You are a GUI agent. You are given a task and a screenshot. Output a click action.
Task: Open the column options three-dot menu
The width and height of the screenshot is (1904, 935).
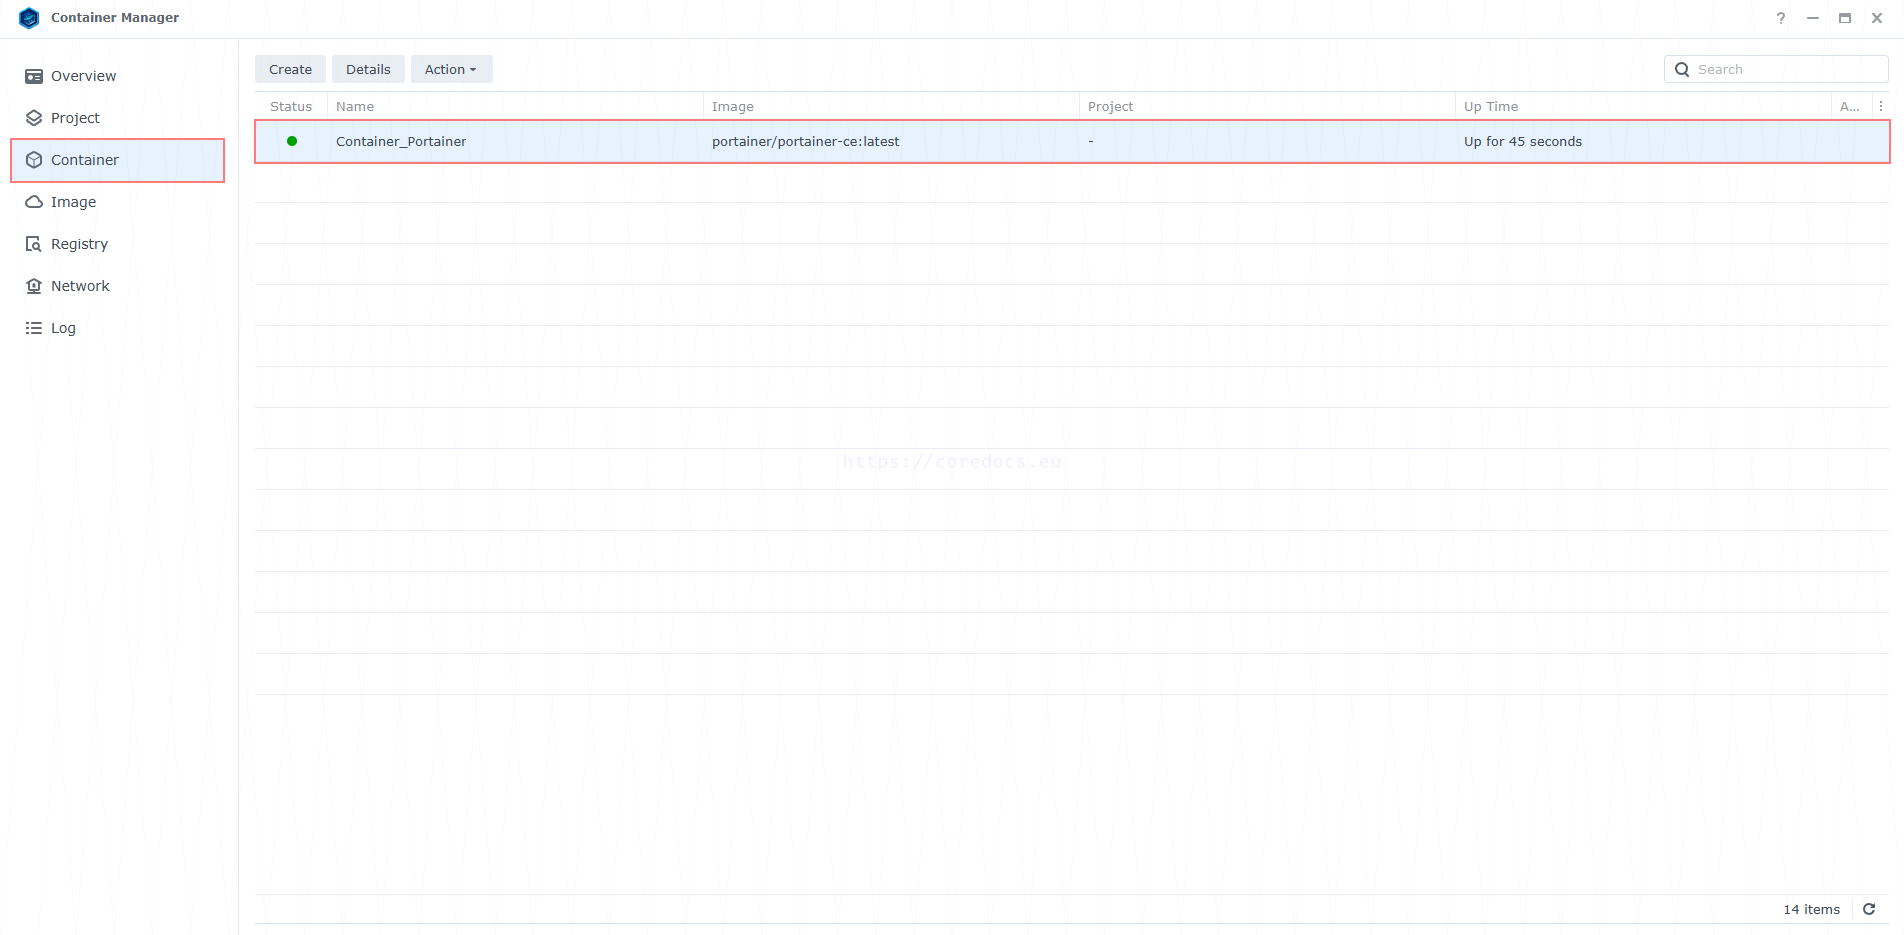point(1881,106)
